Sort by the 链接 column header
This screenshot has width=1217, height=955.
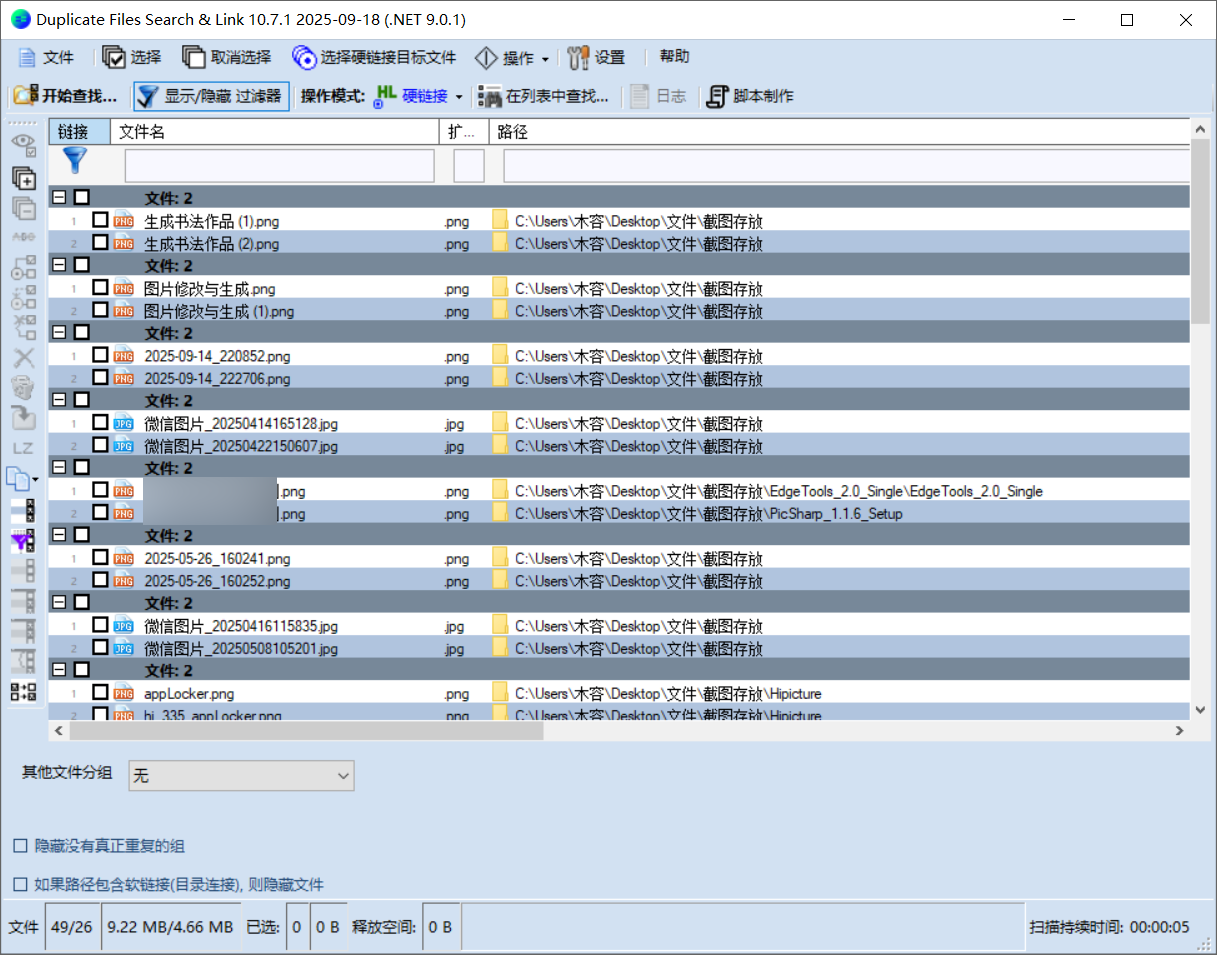click(79, 131)
